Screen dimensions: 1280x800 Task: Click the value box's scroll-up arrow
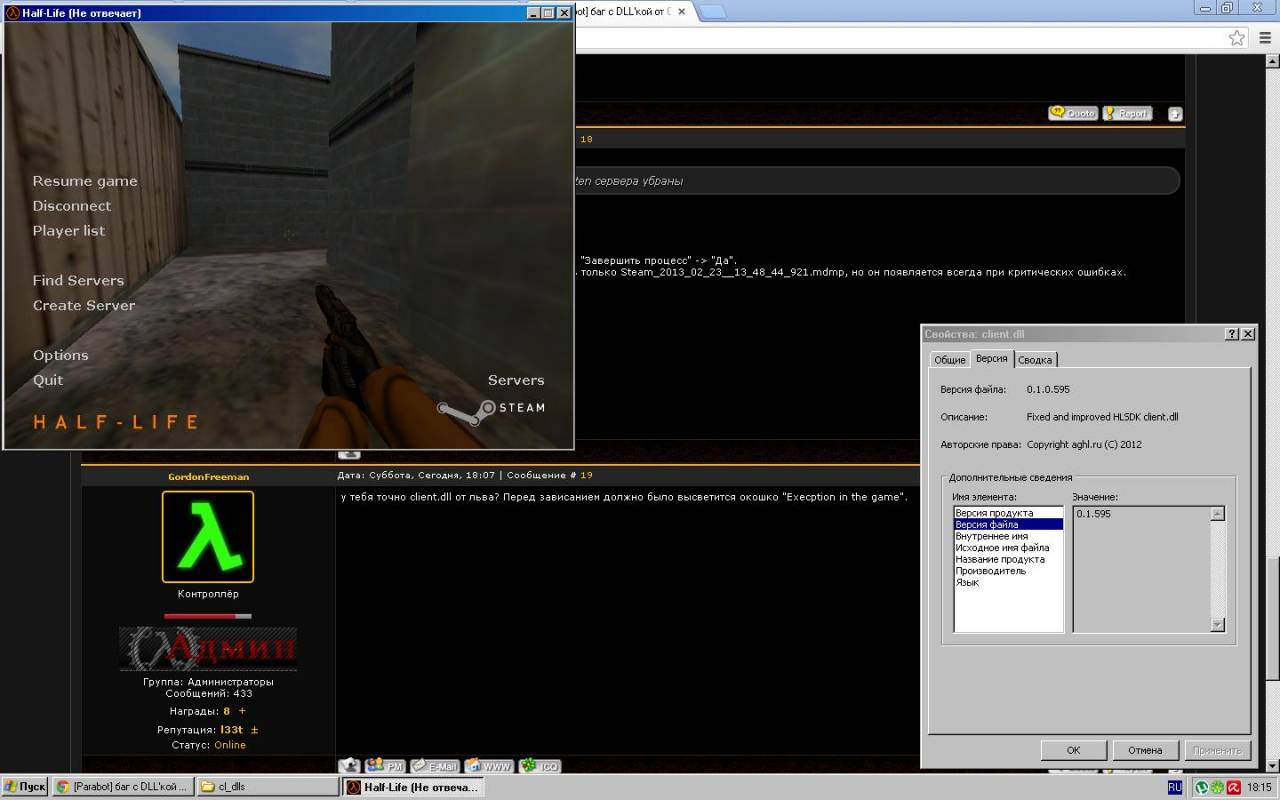pyautogui.click(x=1217, y=514)
